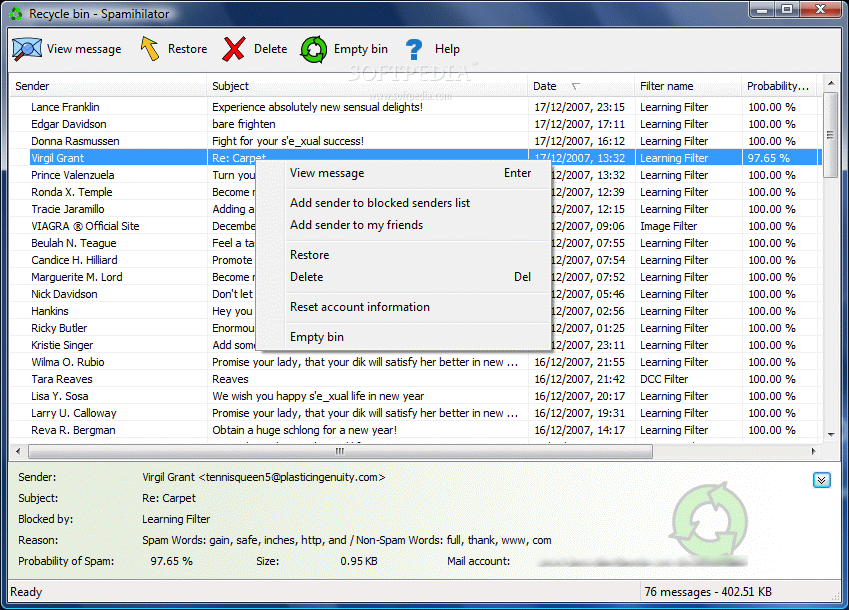
Task: Choose 'Add sender to blocked senders list'
Action: 380,203
